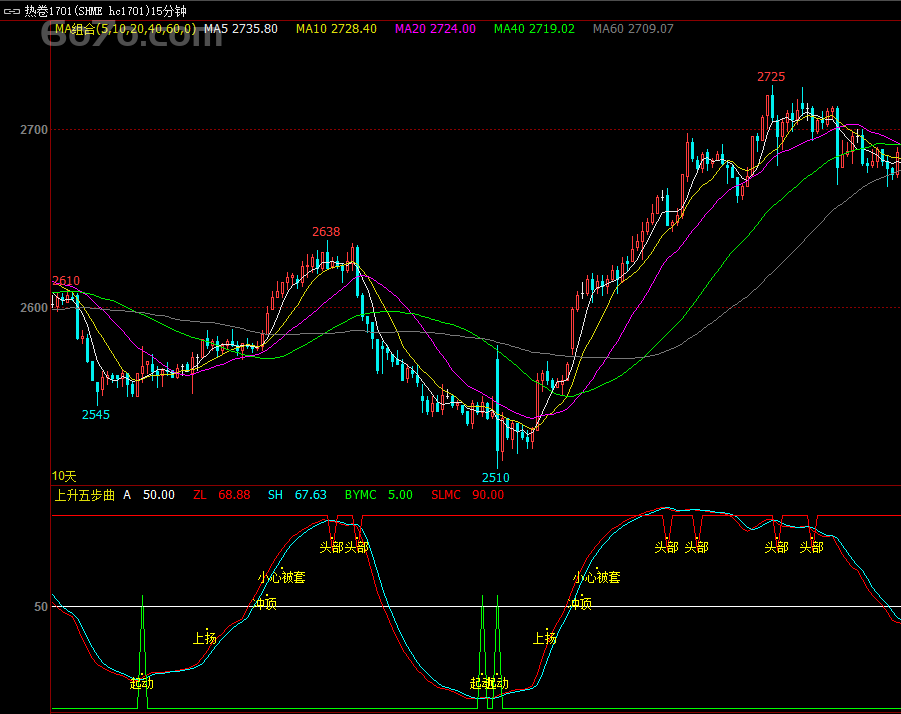Click the green BYMC 5.00 value
Screen dimensions: 901x714
(x=378, y=495)
